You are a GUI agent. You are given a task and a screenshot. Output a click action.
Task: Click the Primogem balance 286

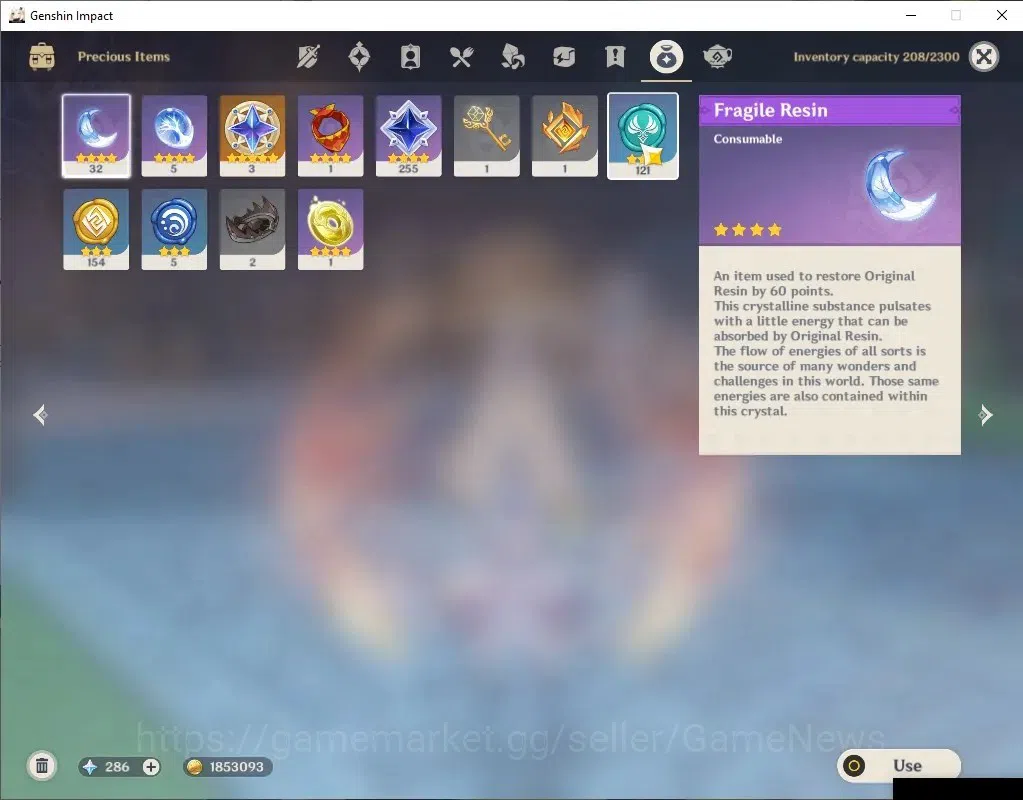tap(117, 767)
